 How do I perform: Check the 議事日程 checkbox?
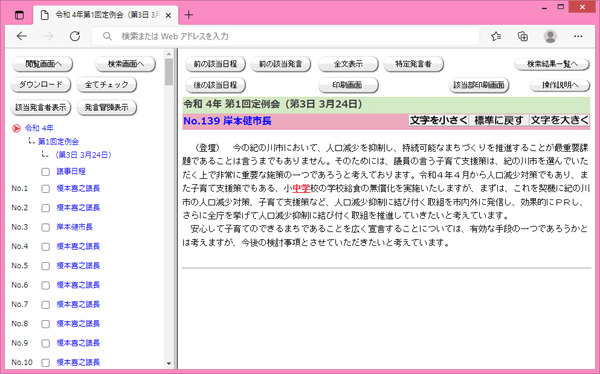(x=46, y=172)
